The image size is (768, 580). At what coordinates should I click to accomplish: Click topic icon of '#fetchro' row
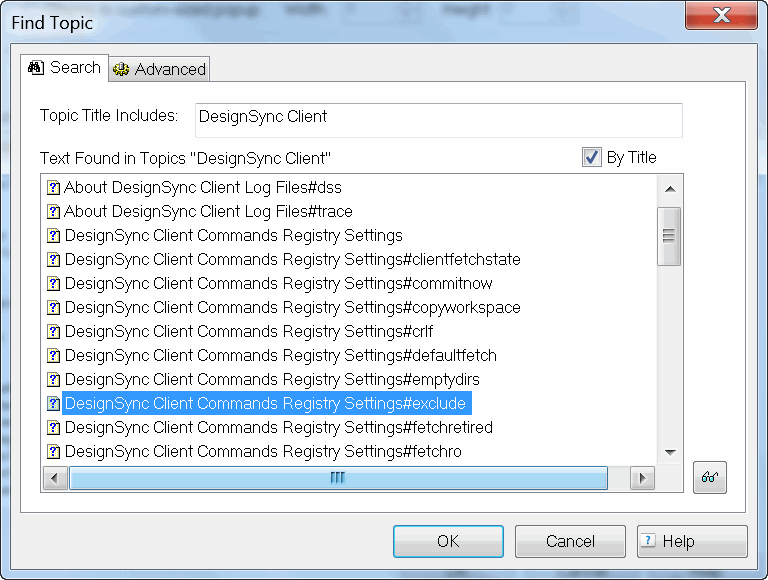tap(53, 452)
